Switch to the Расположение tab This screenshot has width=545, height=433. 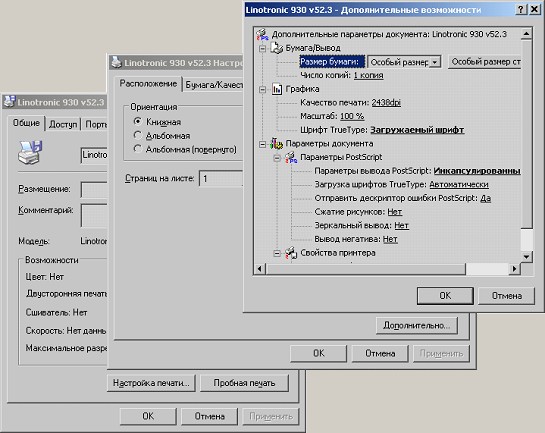pyautogui.click(x=148, y=84)
